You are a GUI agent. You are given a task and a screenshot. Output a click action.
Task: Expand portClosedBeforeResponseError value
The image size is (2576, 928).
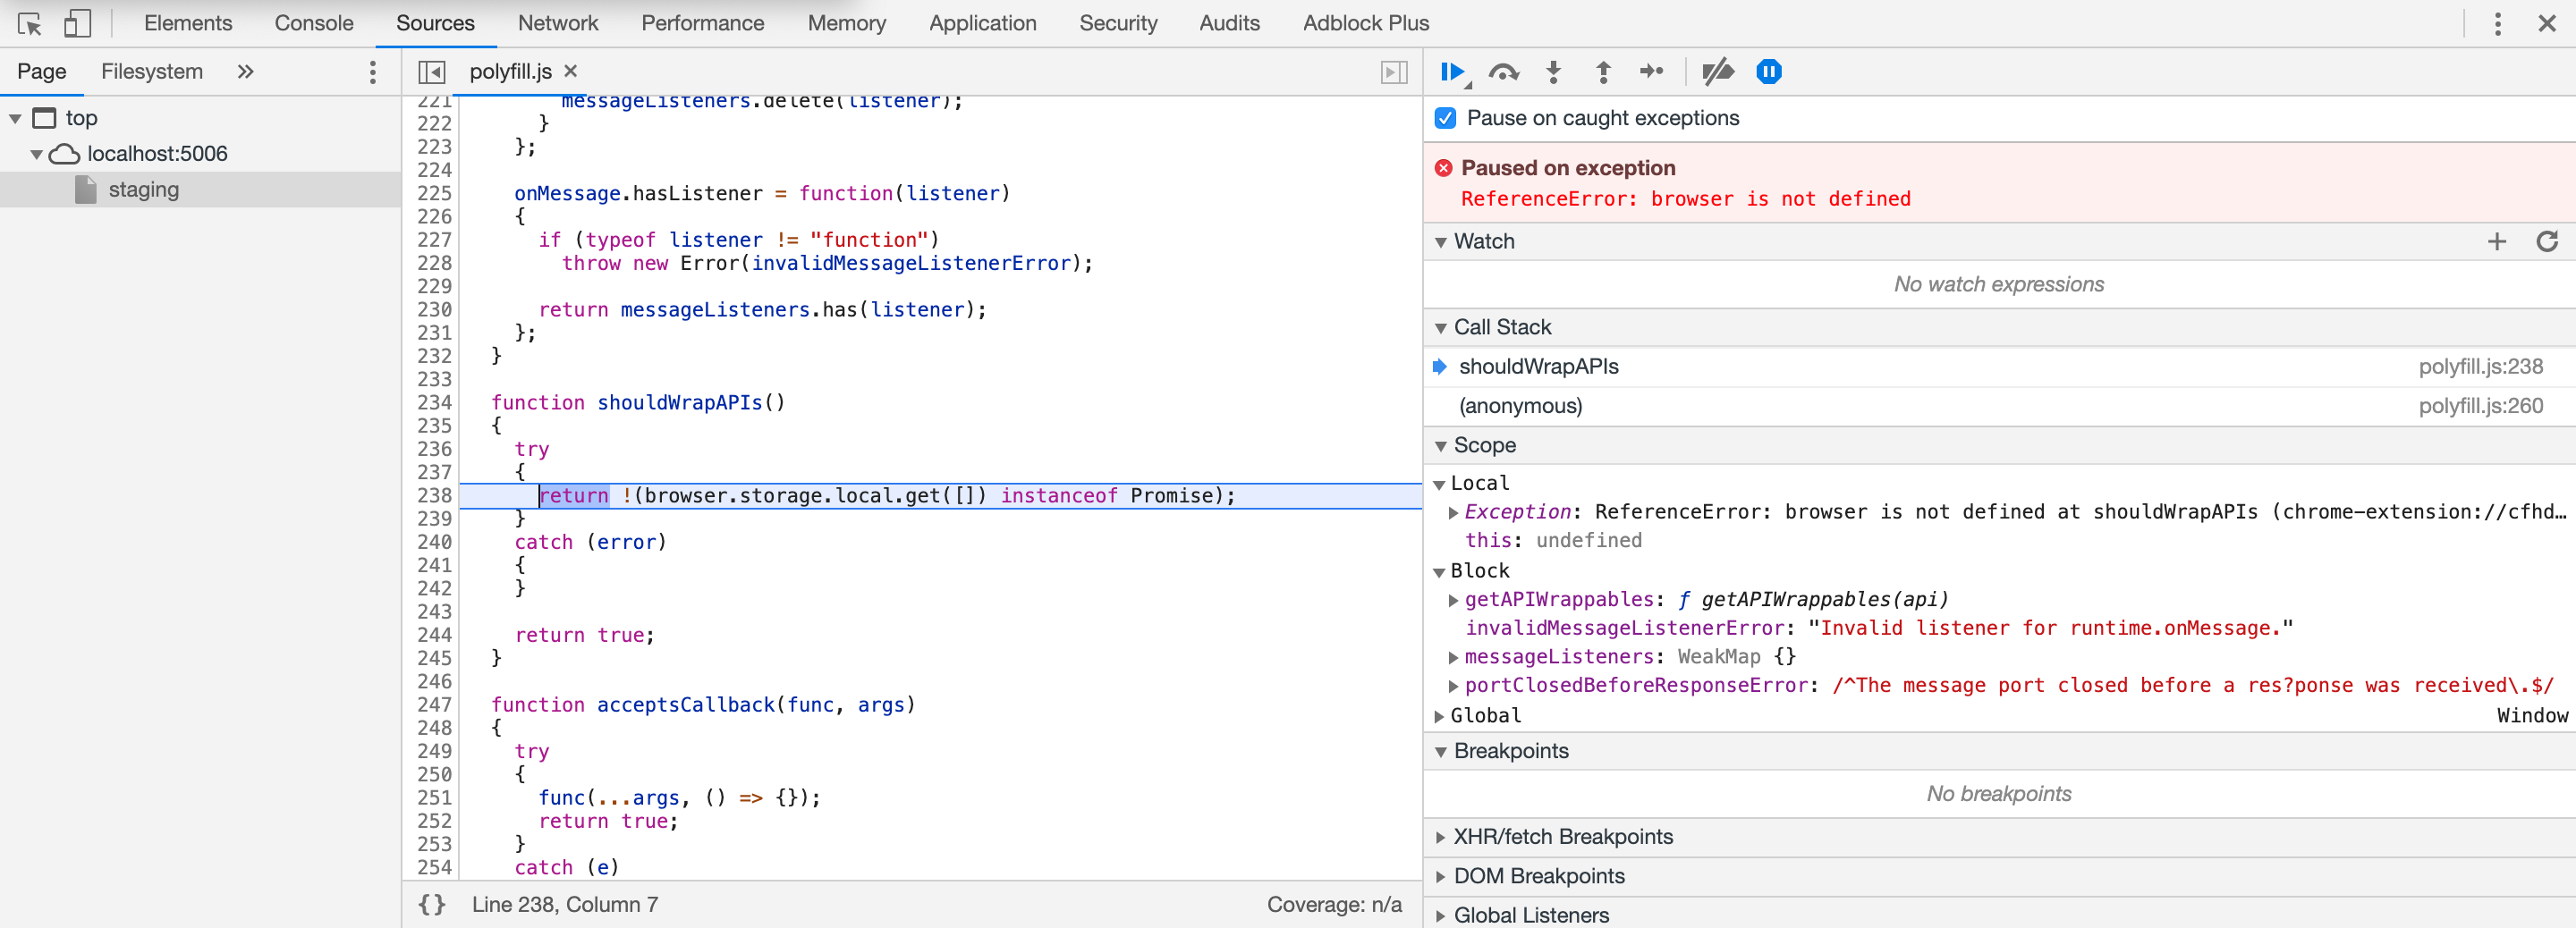[1453, 686]
